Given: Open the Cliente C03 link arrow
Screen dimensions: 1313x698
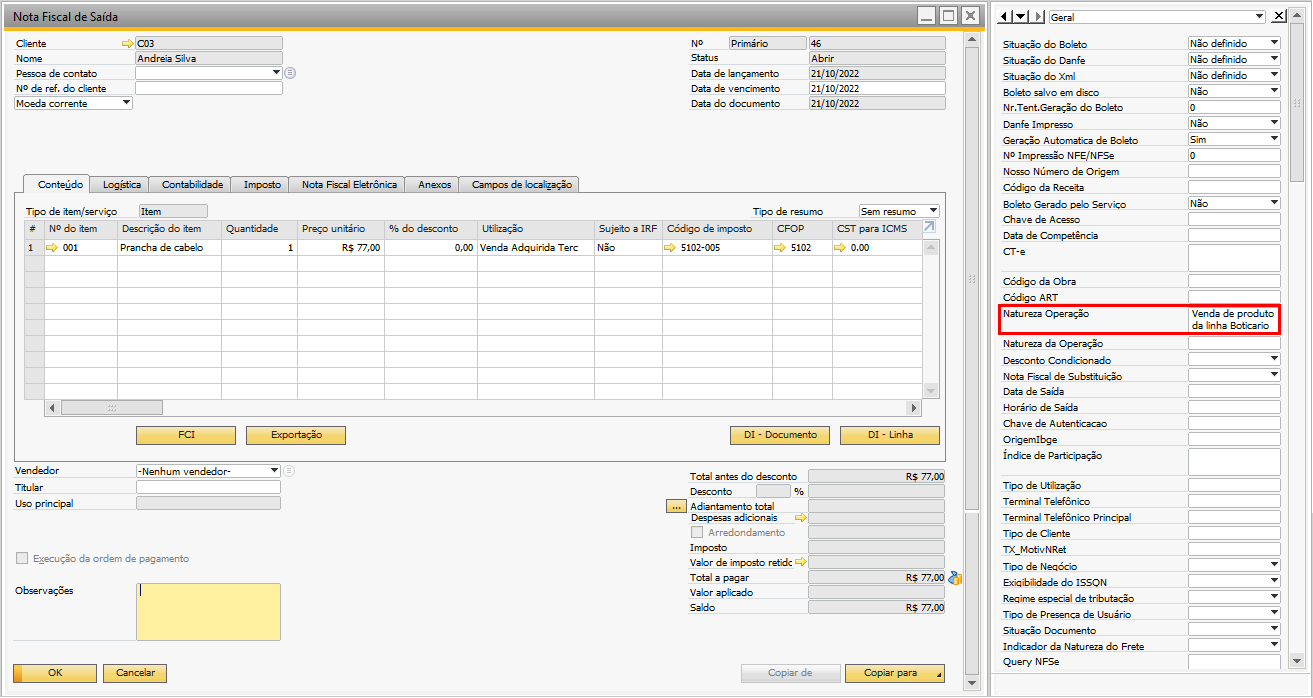Looking at the screenshot, I should (x=127, y=44).
